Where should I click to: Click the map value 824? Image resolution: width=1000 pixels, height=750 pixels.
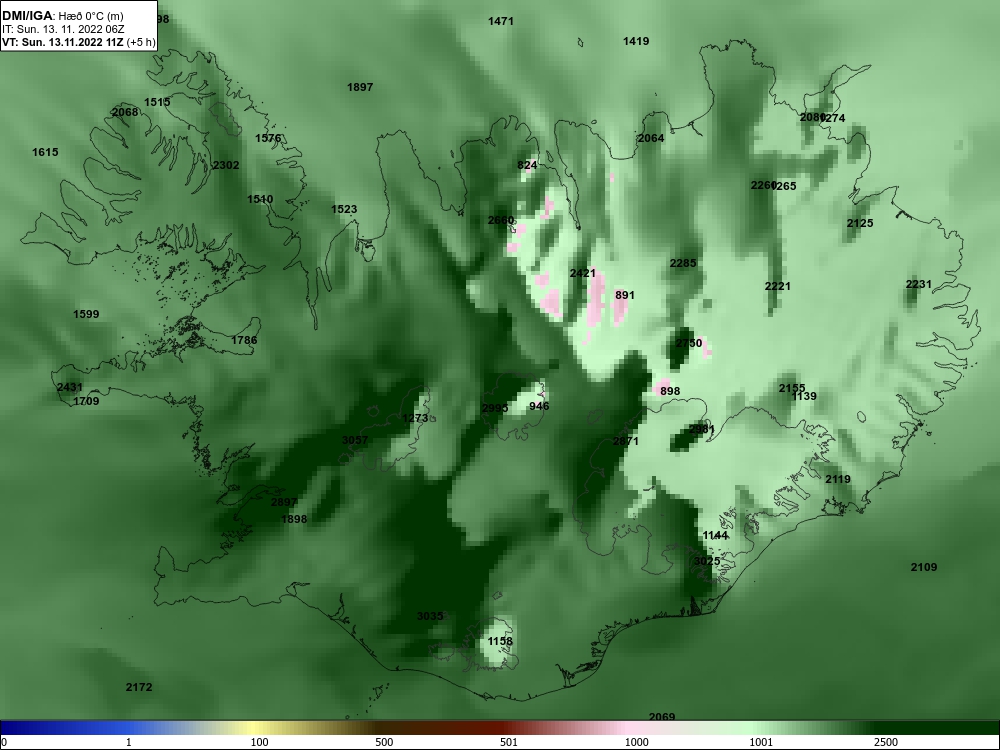527,165
